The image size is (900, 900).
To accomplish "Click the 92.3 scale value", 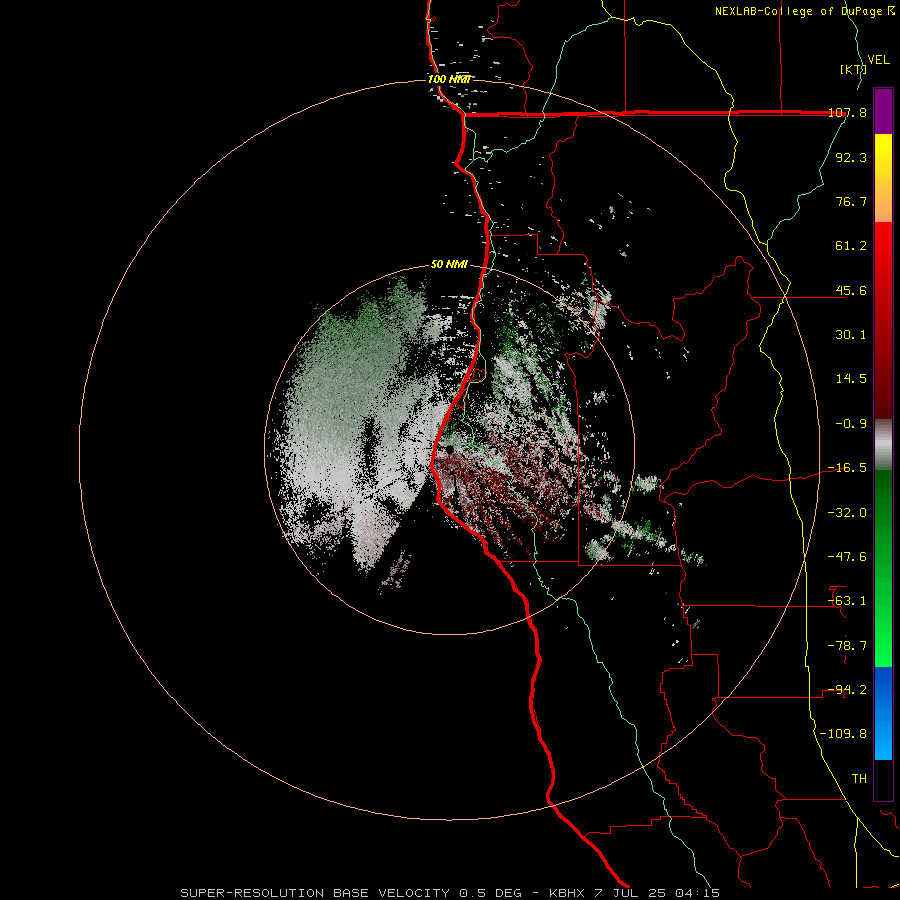I will pos(851,157).
